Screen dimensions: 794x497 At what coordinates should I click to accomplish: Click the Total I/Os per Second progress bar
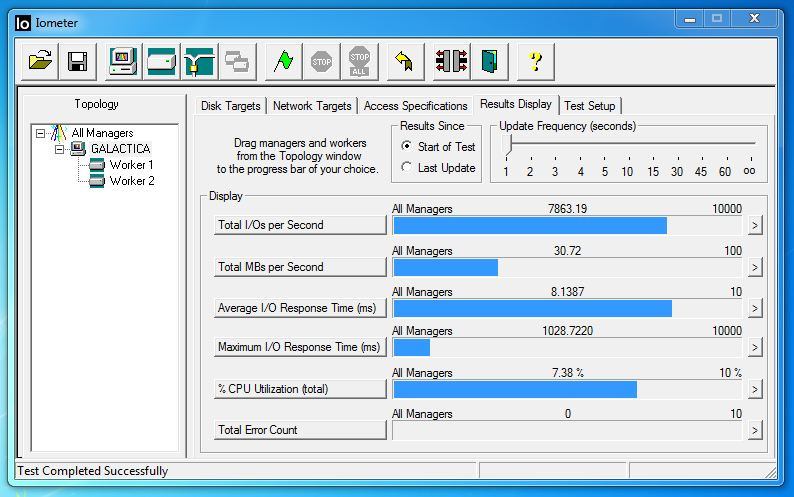pos(567,225)
